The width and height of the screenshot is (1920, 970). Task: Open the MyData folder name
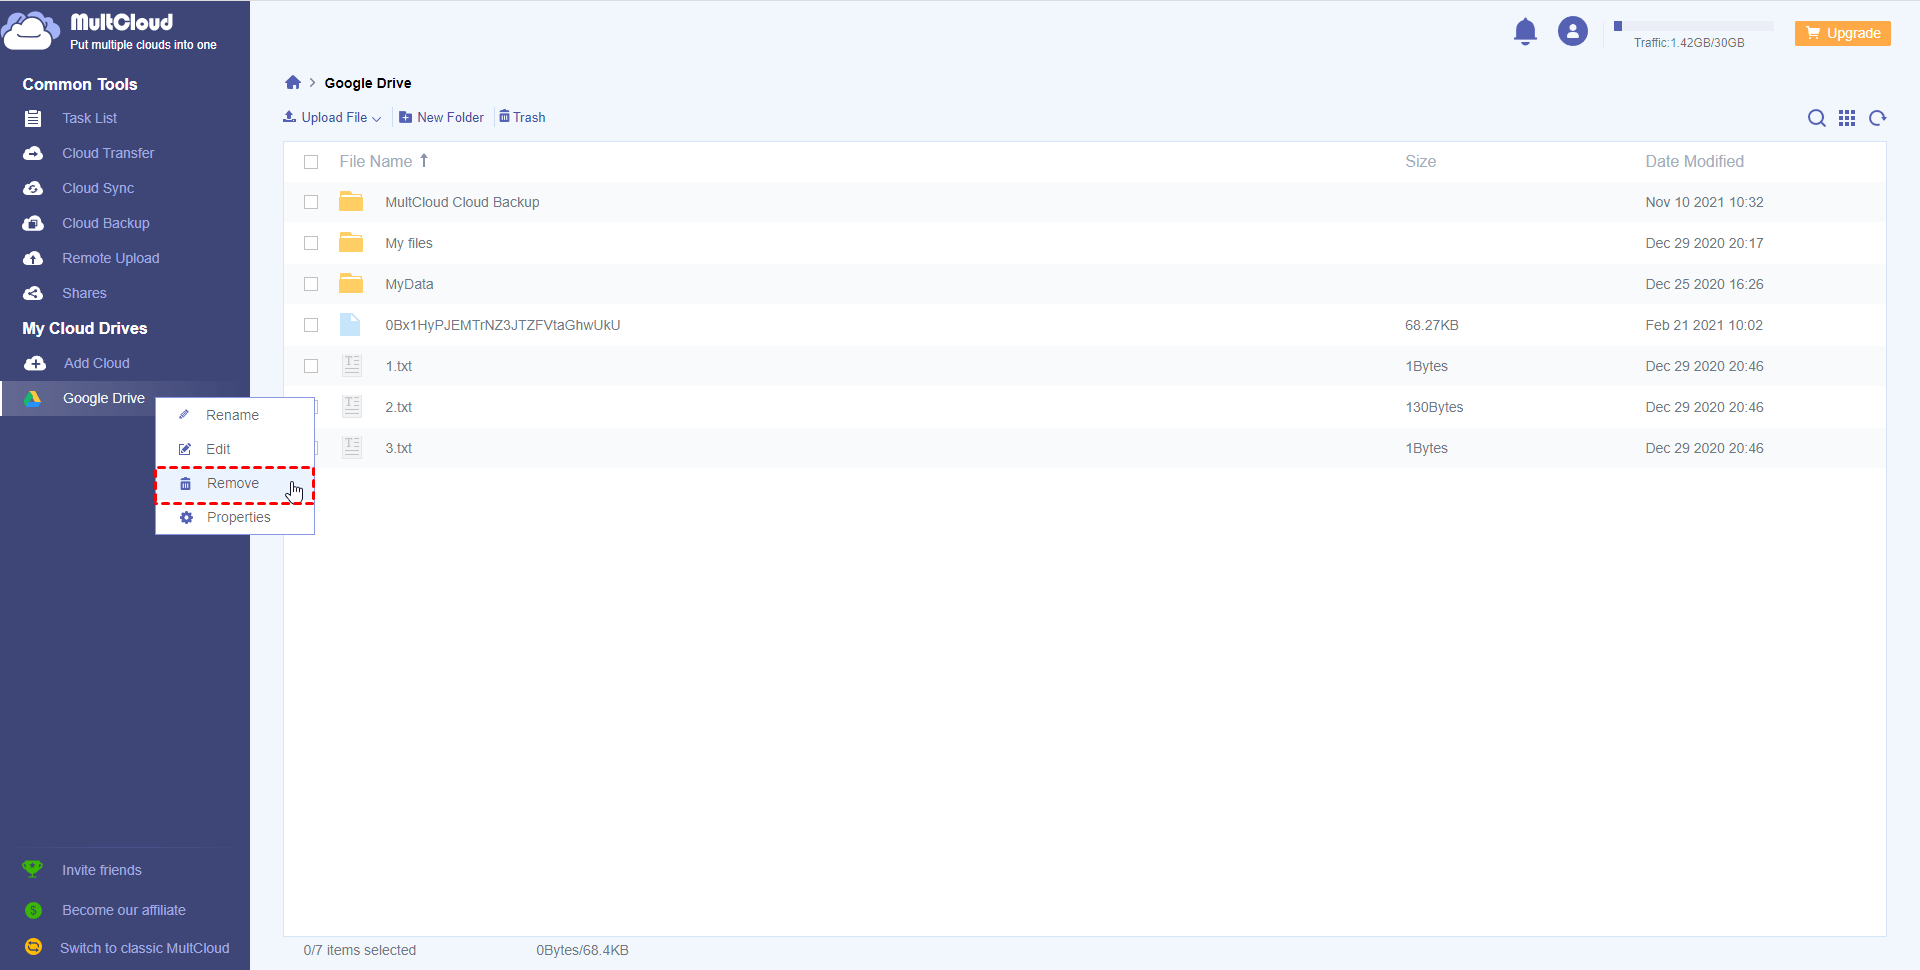click(409, 284)
